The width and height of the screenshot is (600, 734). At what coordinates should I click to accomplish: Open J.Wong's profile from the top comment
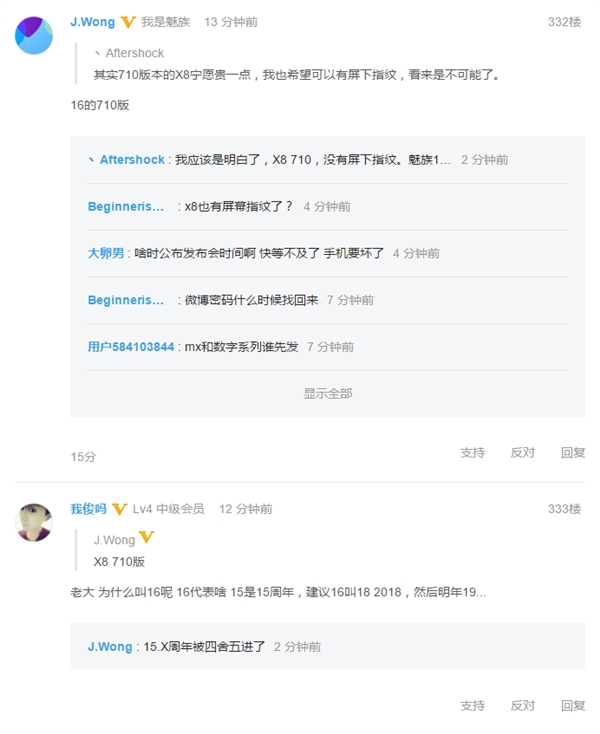coord(92,22)
